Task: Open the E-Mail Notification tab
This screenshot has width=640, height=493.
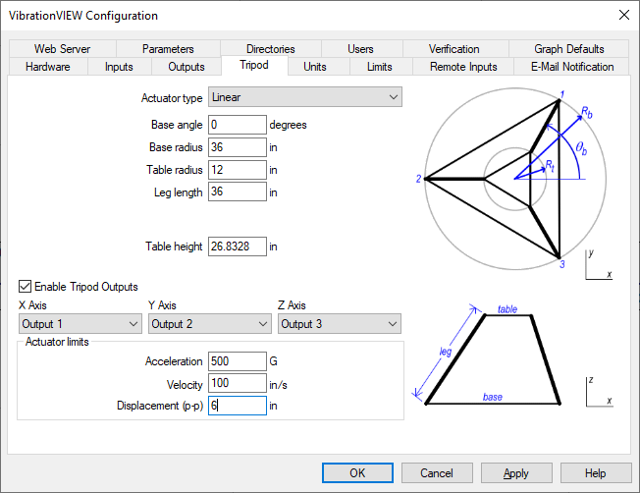Action: tap(572, 67)
